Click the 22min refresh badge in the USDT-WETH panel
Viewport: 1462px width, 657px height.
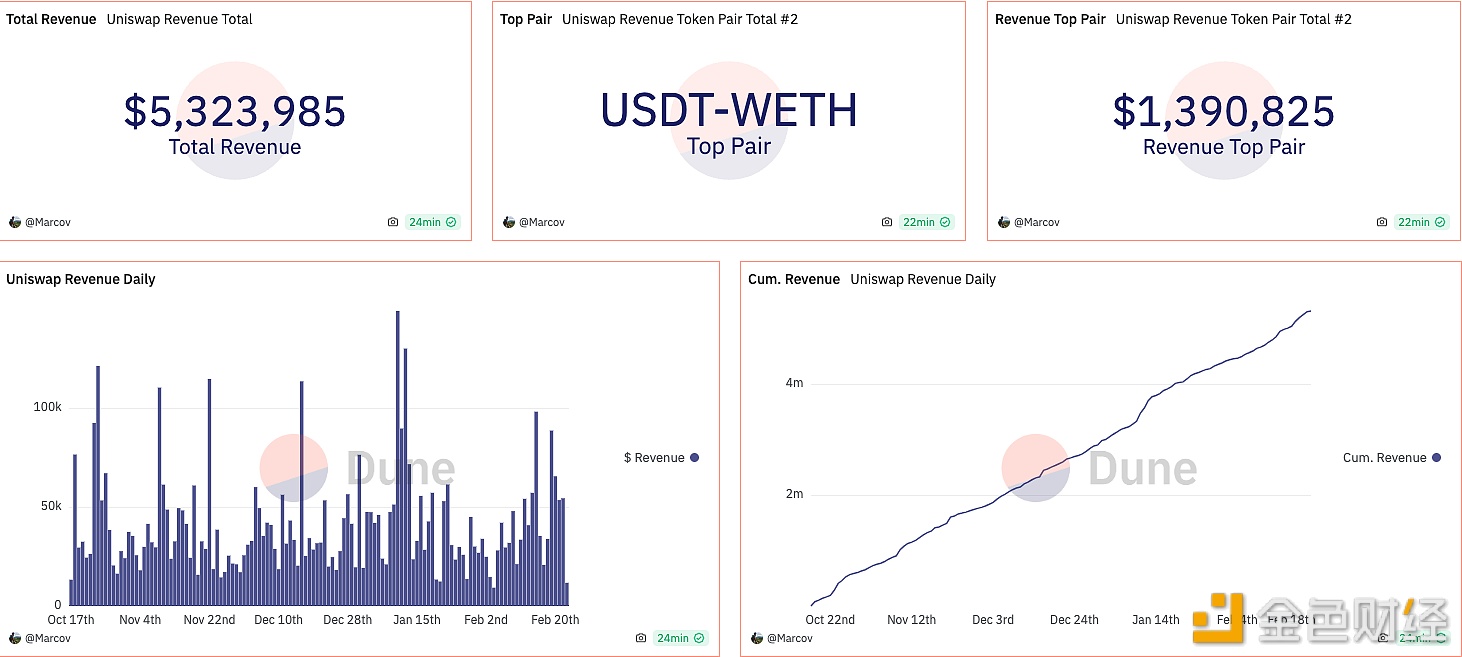[x=926, y=222]
